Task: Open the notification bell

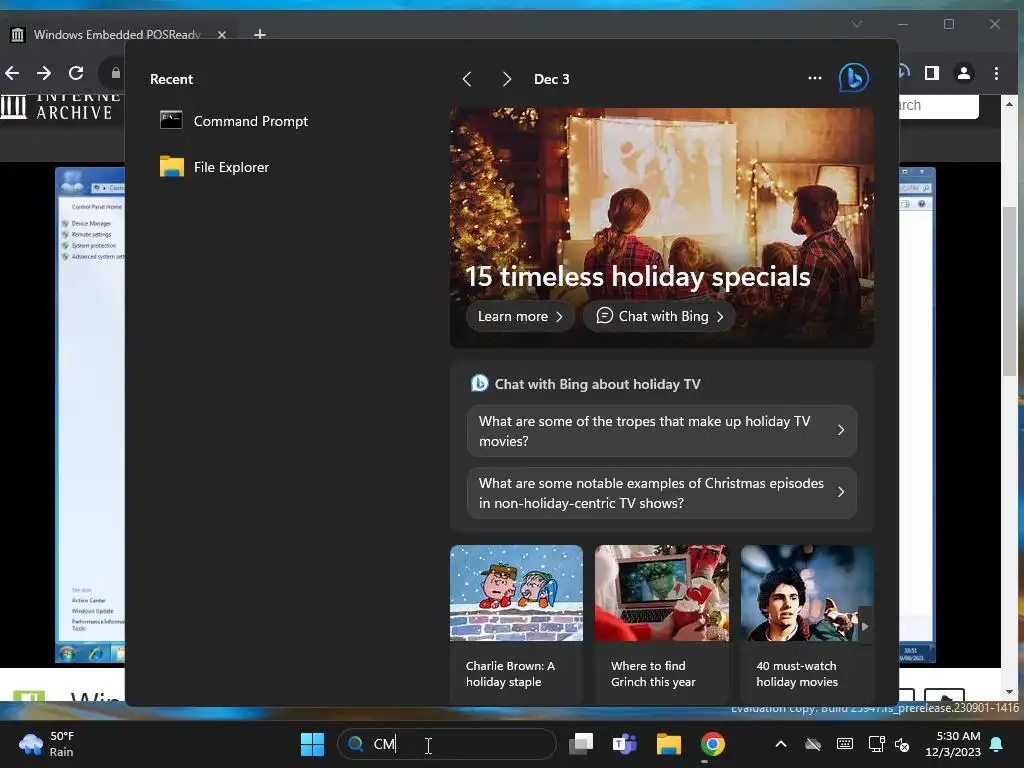Action: (x=997, y=744)
